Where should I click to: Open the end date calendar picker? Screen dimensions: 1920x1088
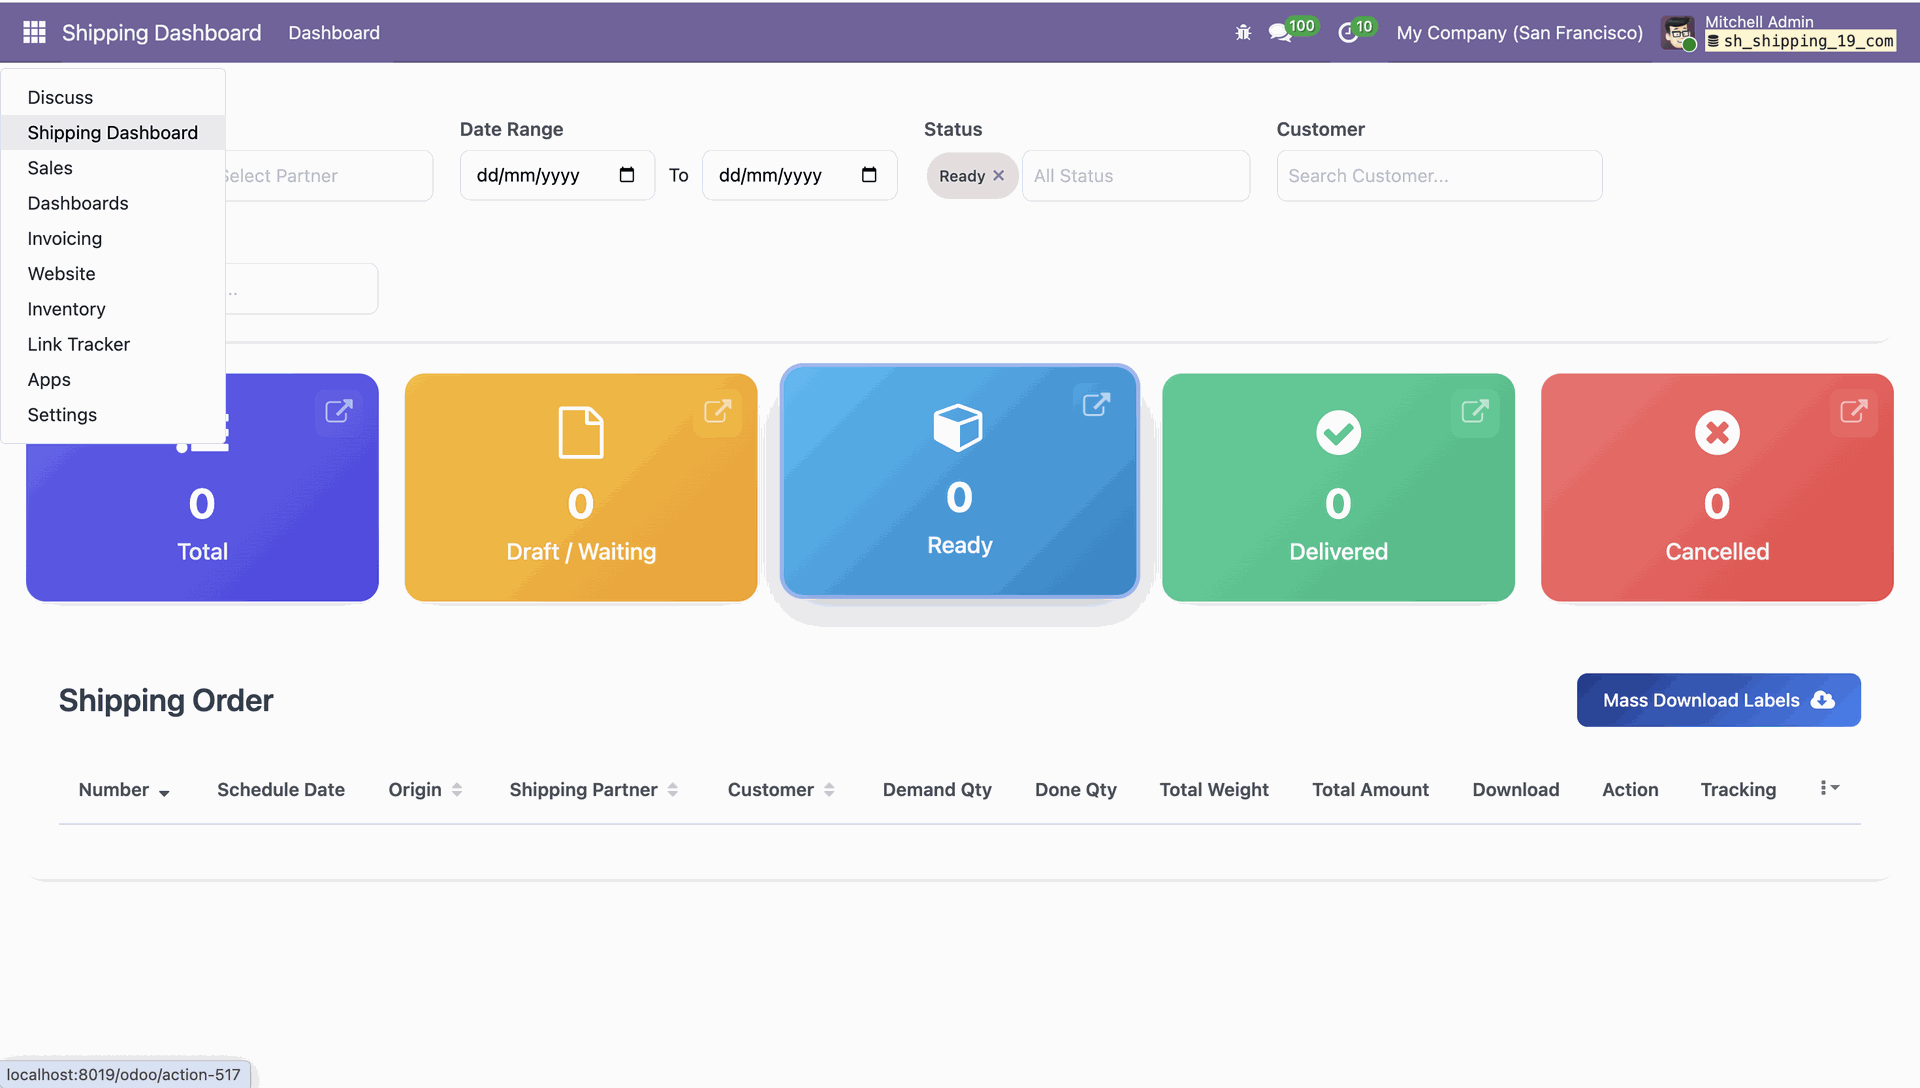pyautogui.click(x=869, y=176)
